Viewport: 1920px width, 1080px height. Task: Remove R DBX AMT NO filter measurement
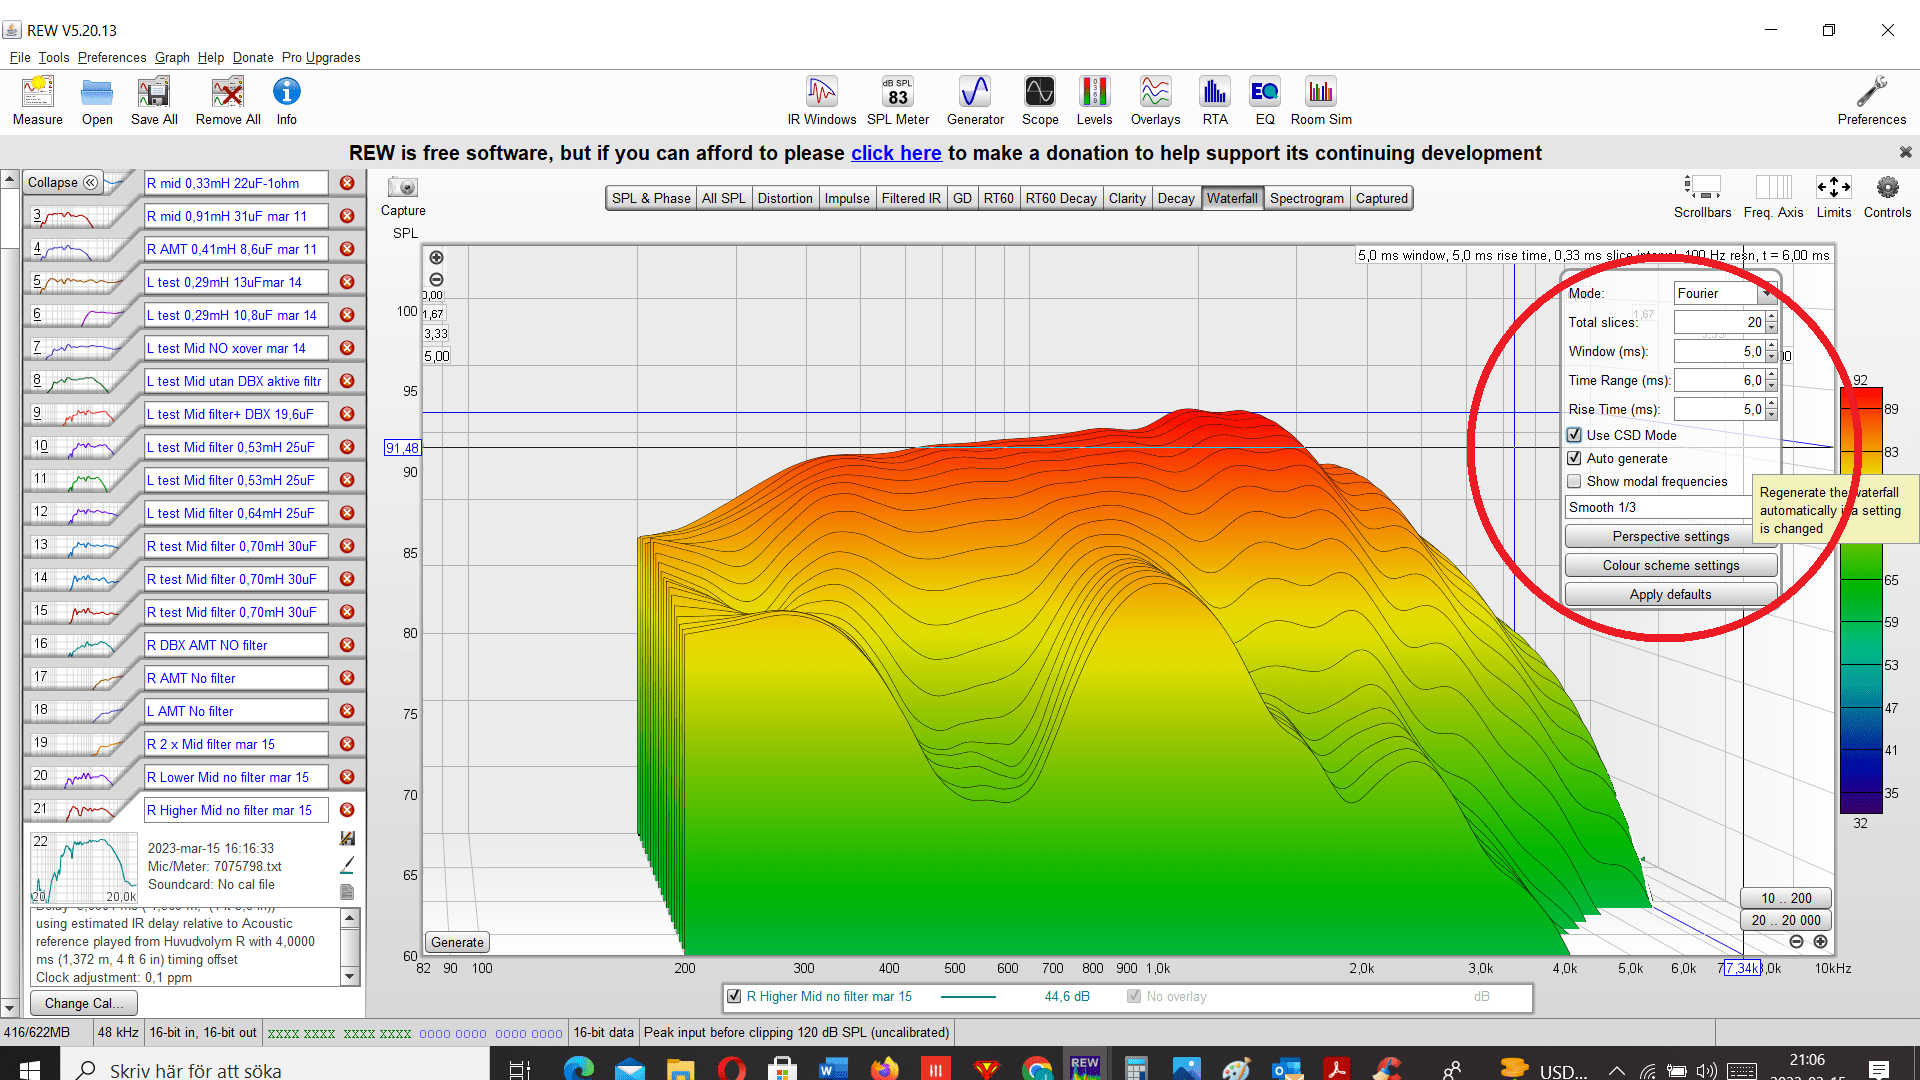[x=347, y=645]
